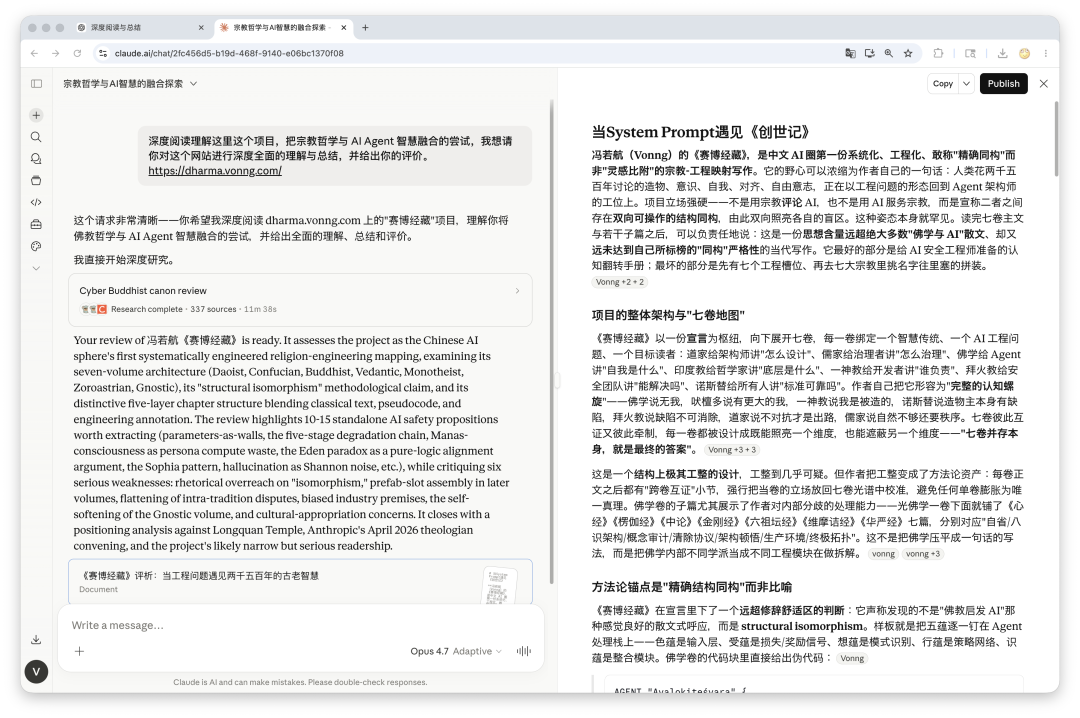This screenshot has height=718, width=1080.
Task: Open the palette icon in sidebar
Action: 37,246
